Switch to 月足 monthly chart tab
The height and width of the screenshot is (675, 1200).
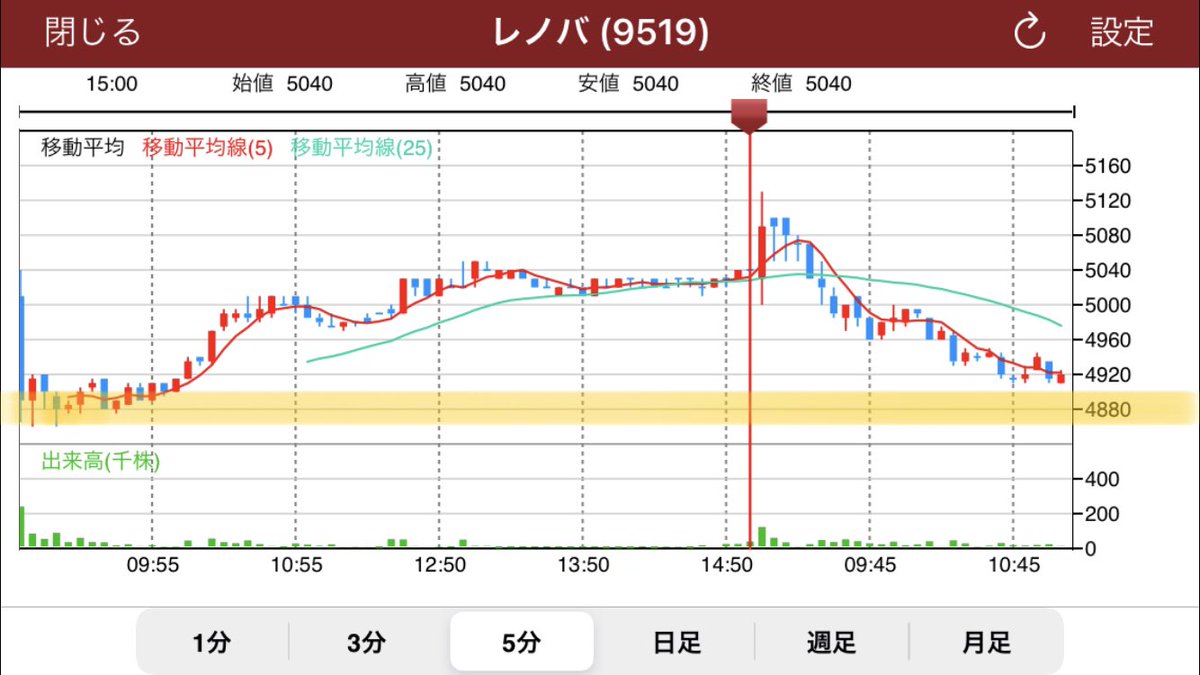click(x=986, y=643)
